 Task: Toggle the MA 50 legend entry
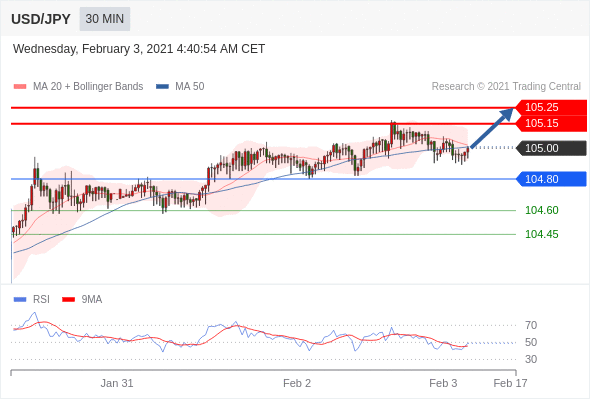[180, 87]
